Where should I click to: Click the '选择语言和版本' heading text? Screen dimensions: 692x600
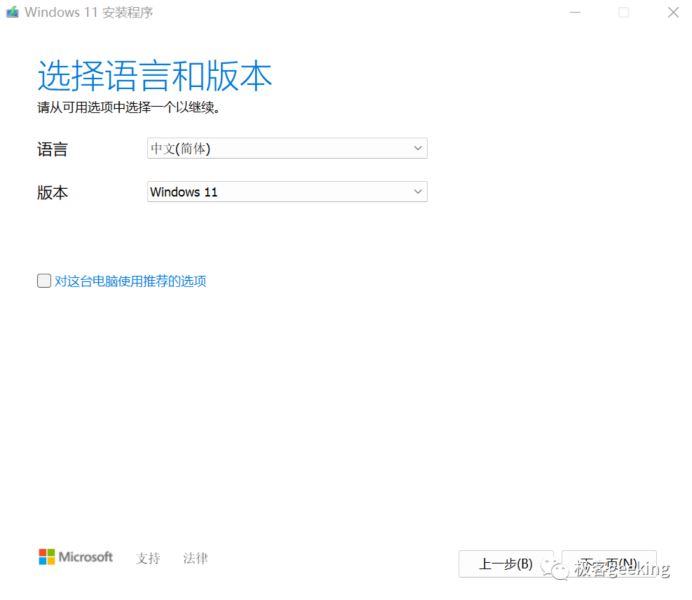click(154, 76)
